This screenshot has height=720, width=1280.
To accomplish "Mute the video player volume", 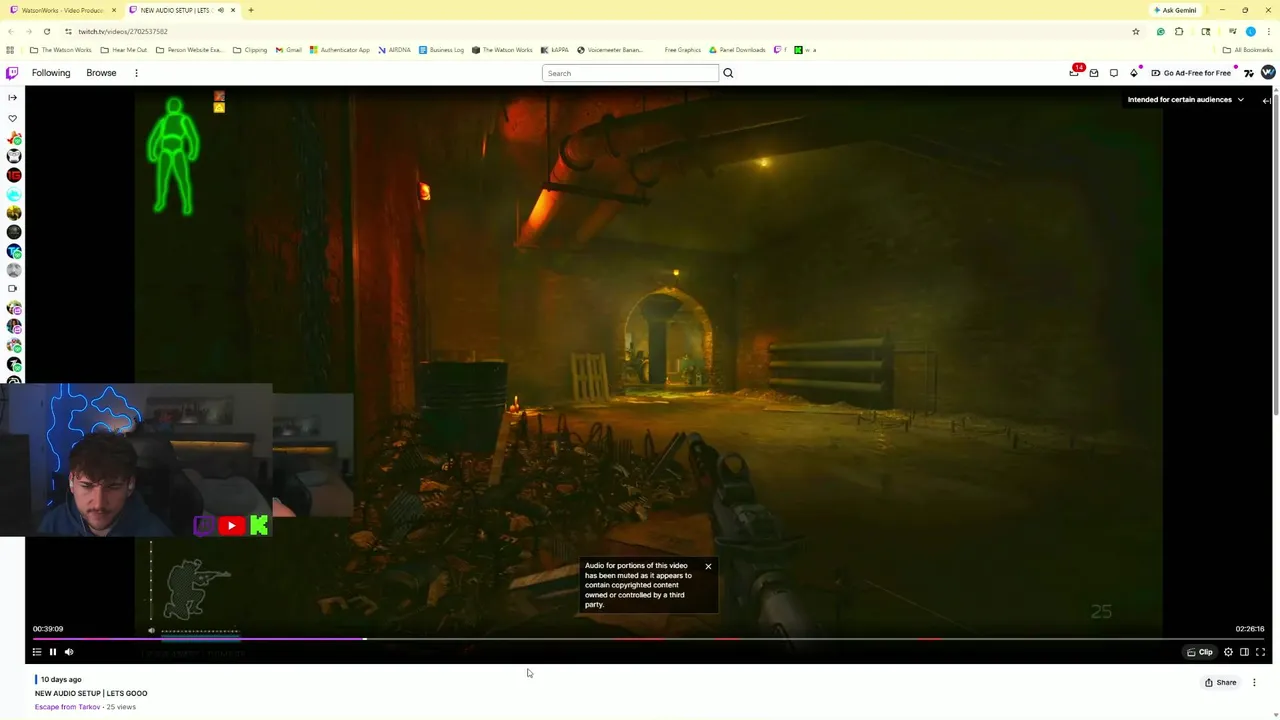I will tap(69, 652).
